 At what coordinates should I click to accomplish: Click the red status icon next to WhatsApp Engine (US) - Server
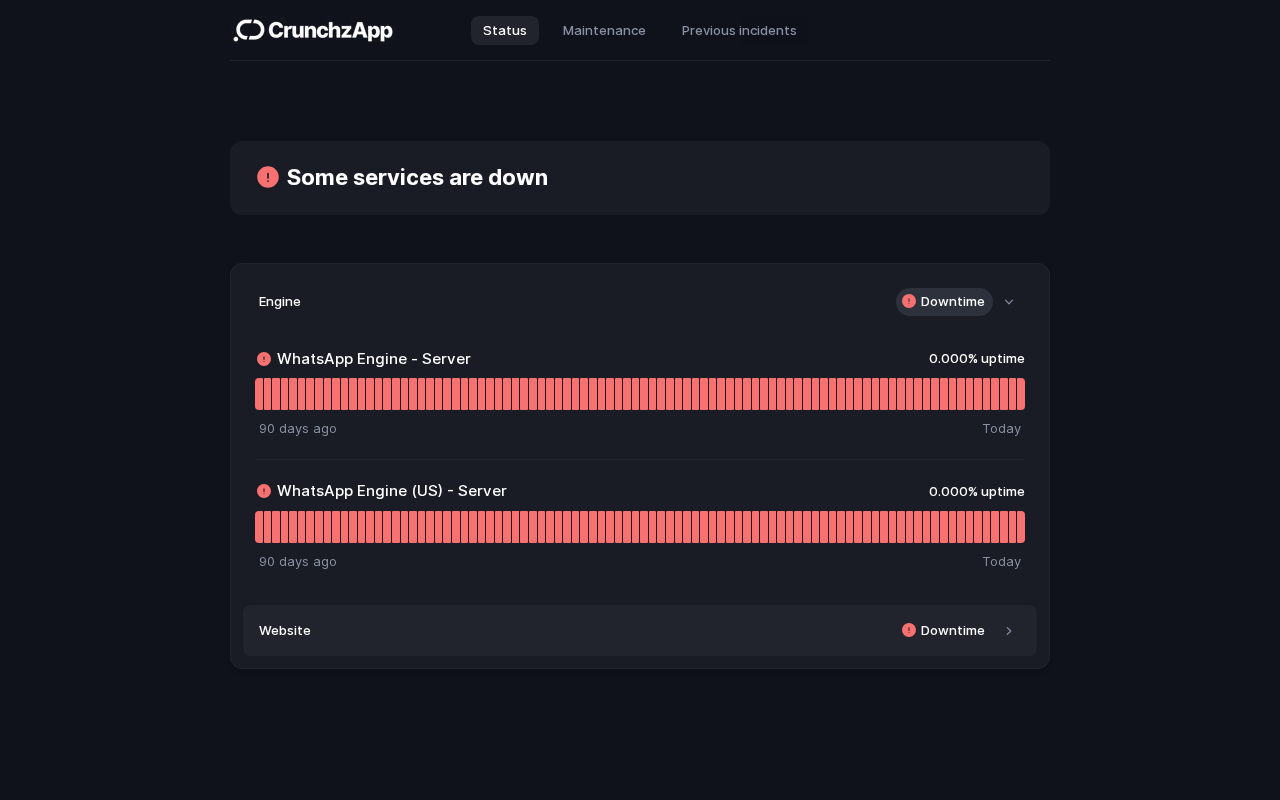(264, 491)
